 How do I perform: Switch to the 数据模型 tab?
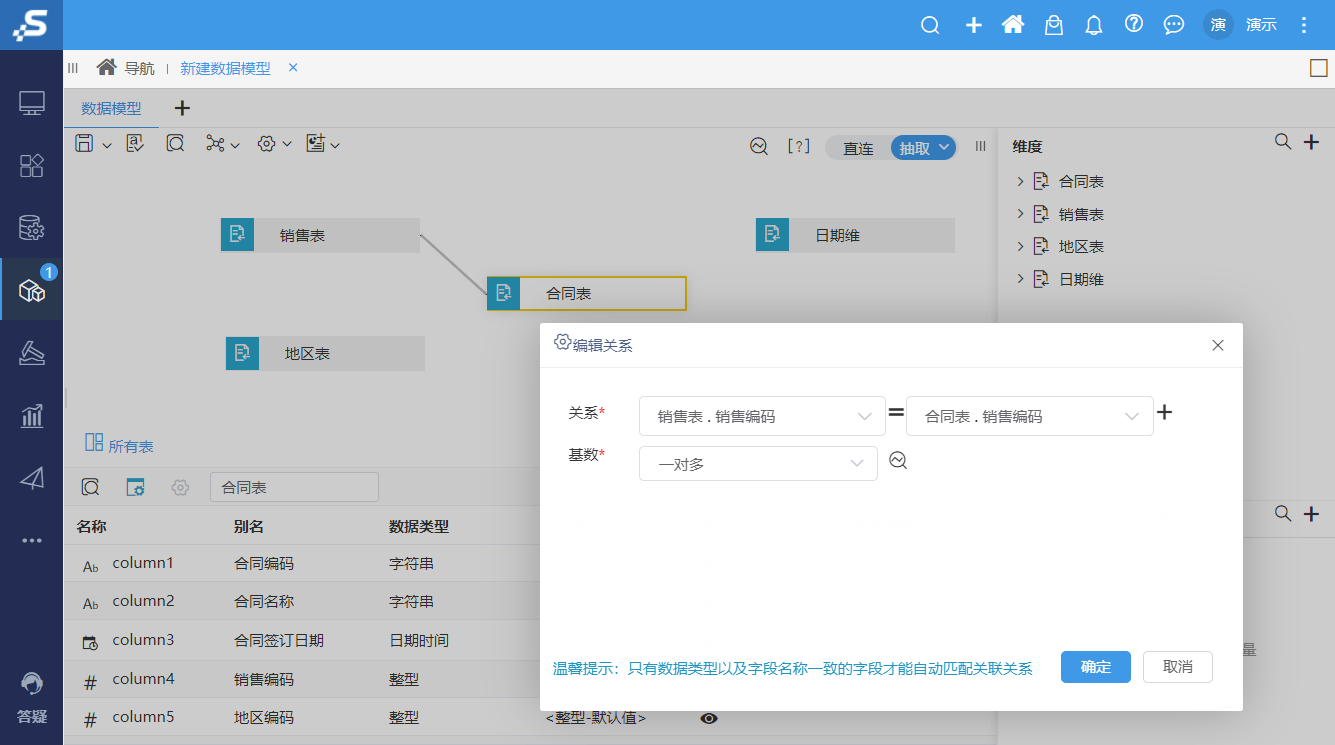coord(110,108)
